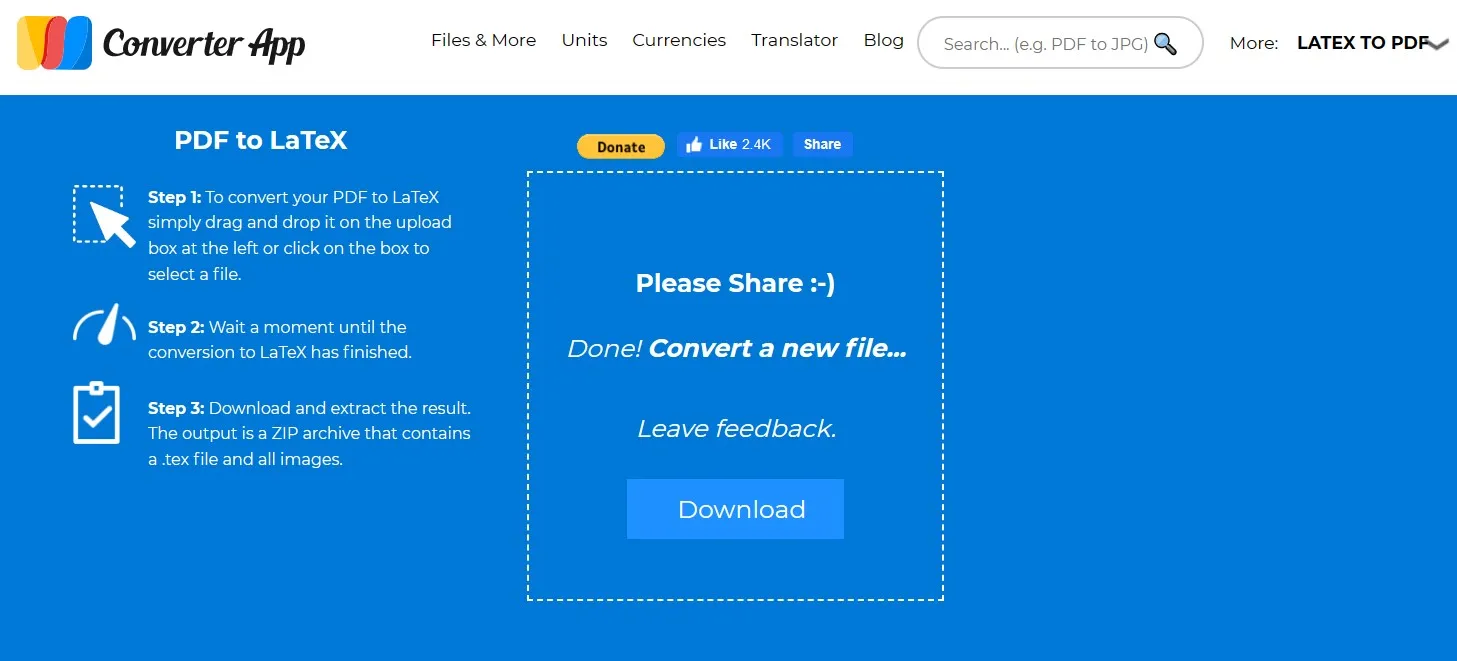Open the Files & More menu
The image size is (1457, 661).
pyautogui.click(x=483, y=40)
